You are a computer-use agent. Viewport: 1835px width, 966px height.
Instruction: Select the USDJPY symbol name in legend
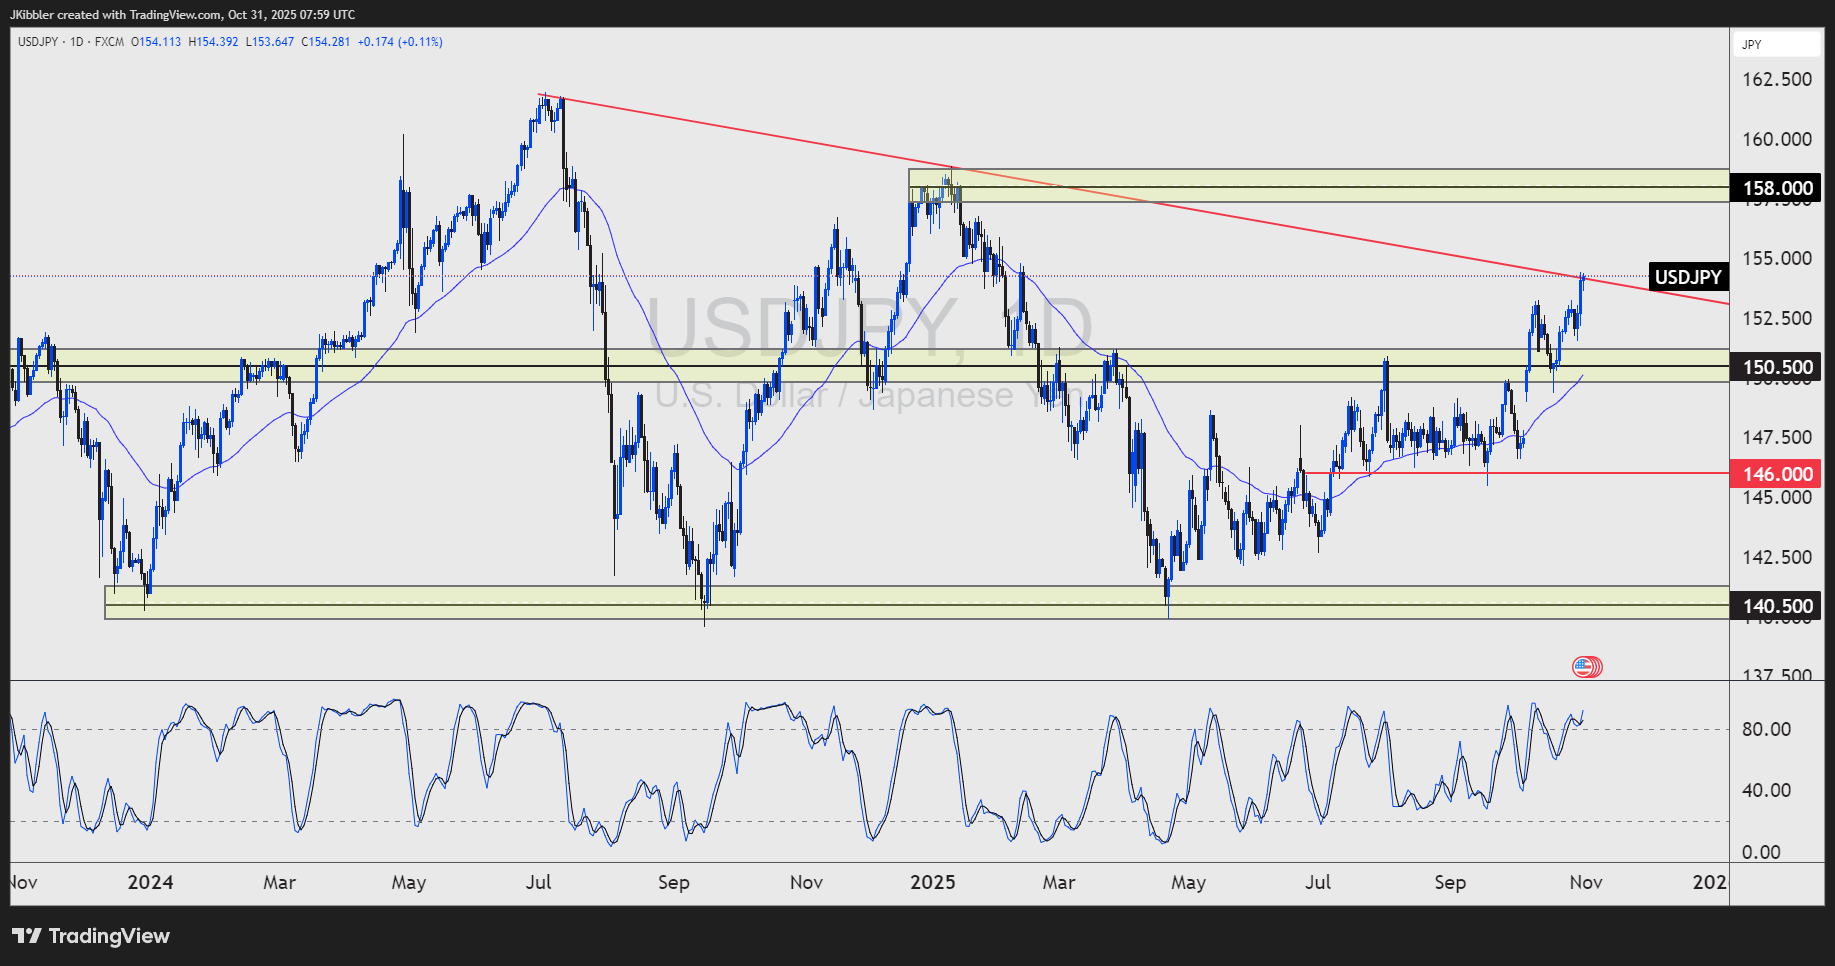[38, 42]
